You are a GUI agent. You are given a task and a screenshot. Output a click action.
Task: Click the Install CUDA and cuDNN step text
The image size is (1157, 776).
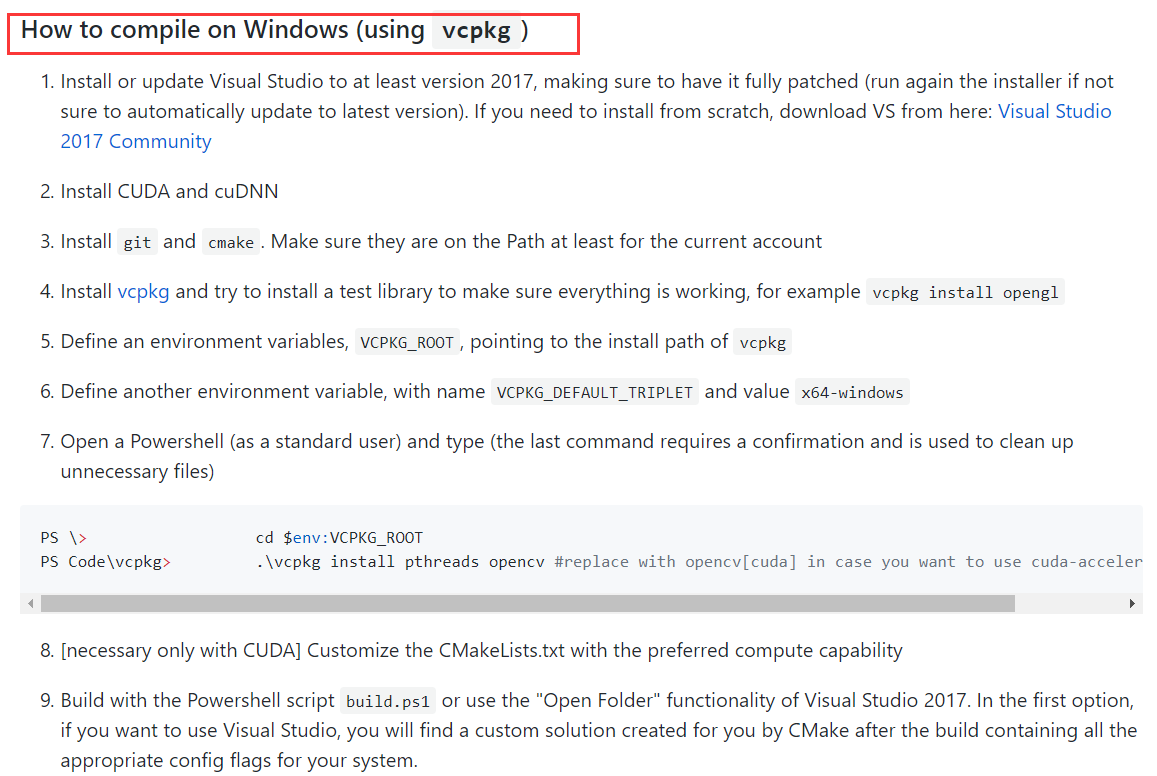(x=168, y=191)
